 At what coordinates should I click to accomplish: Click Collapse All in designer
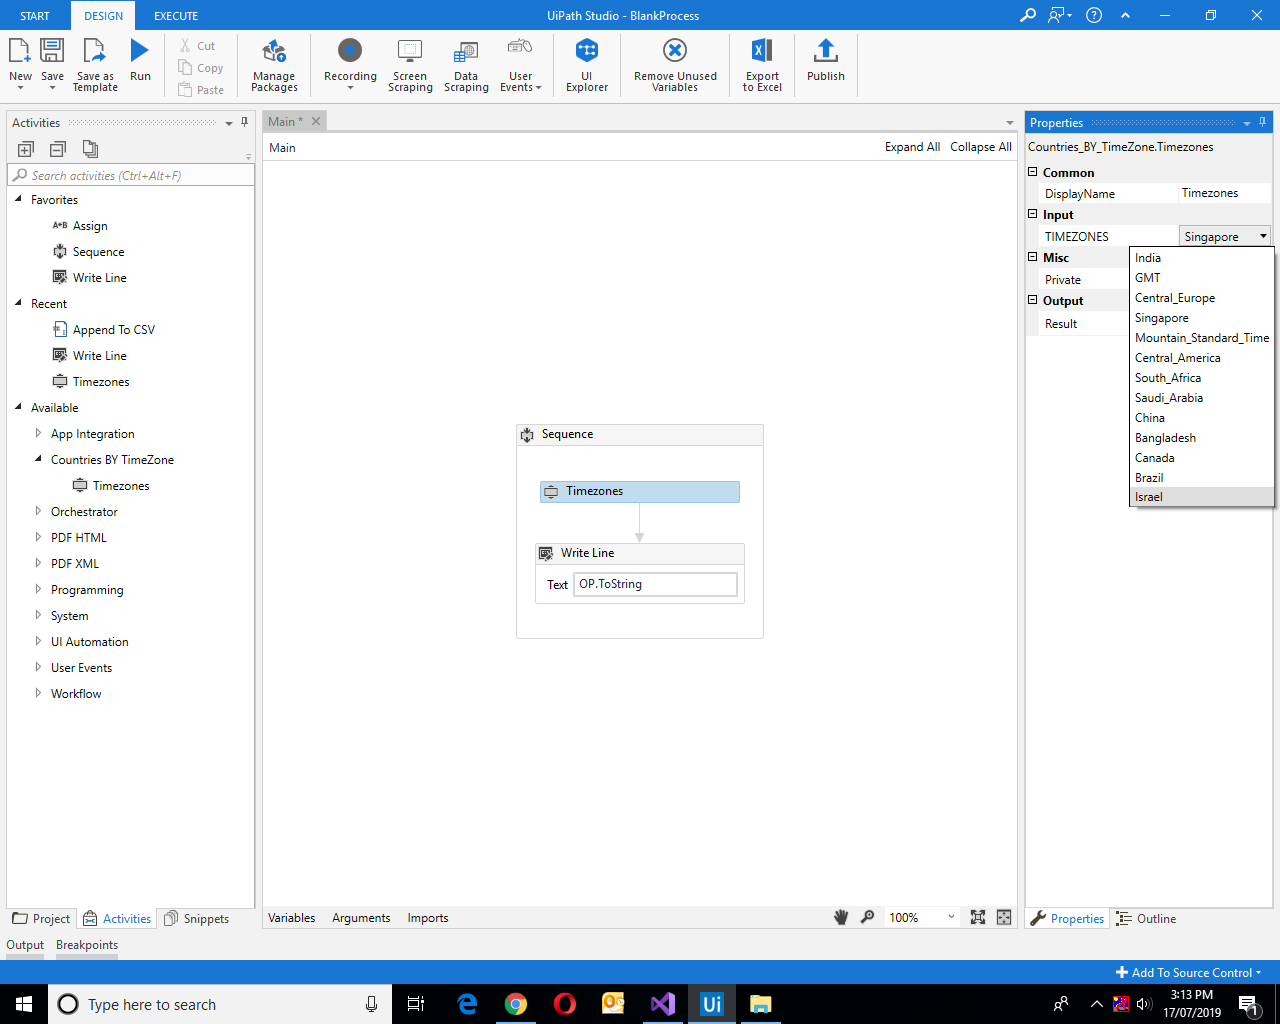(x=981, y=147)
